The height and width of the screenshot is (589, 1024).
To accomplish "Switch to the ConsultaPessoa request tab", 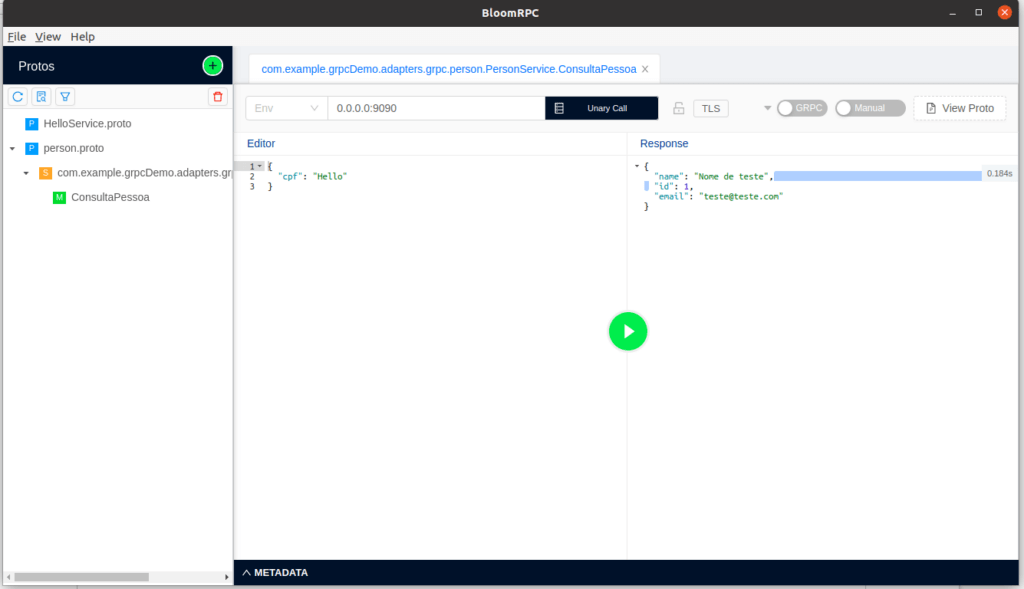I will tap(446, 69).
